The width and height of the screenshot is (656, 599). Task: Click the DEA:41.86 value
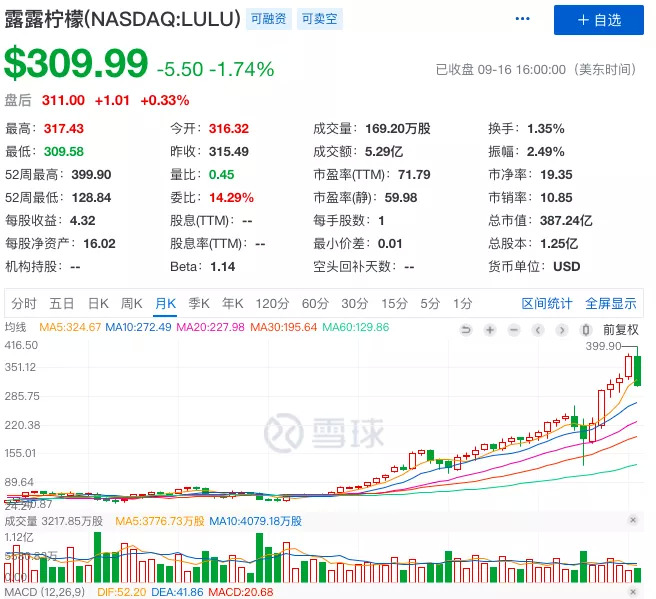coord(177,592)
